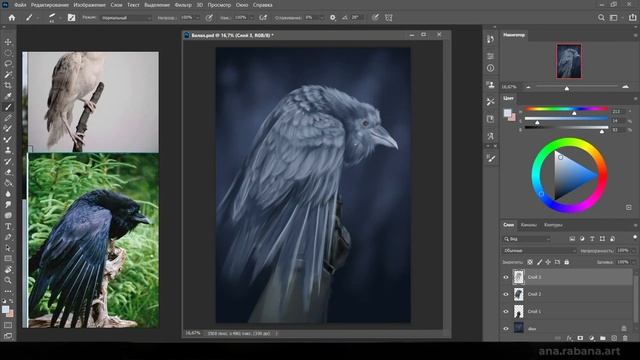Select the Type tool
The image size is (640, 360).
8,226
